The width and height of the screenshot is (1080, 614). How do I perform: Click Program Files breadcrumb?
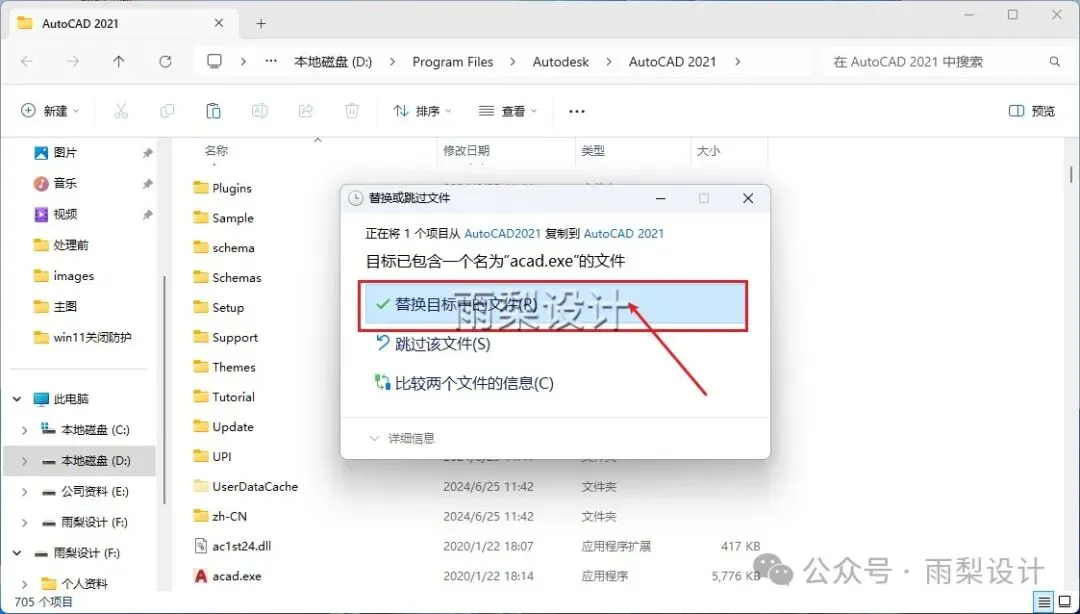coord(453,61)
